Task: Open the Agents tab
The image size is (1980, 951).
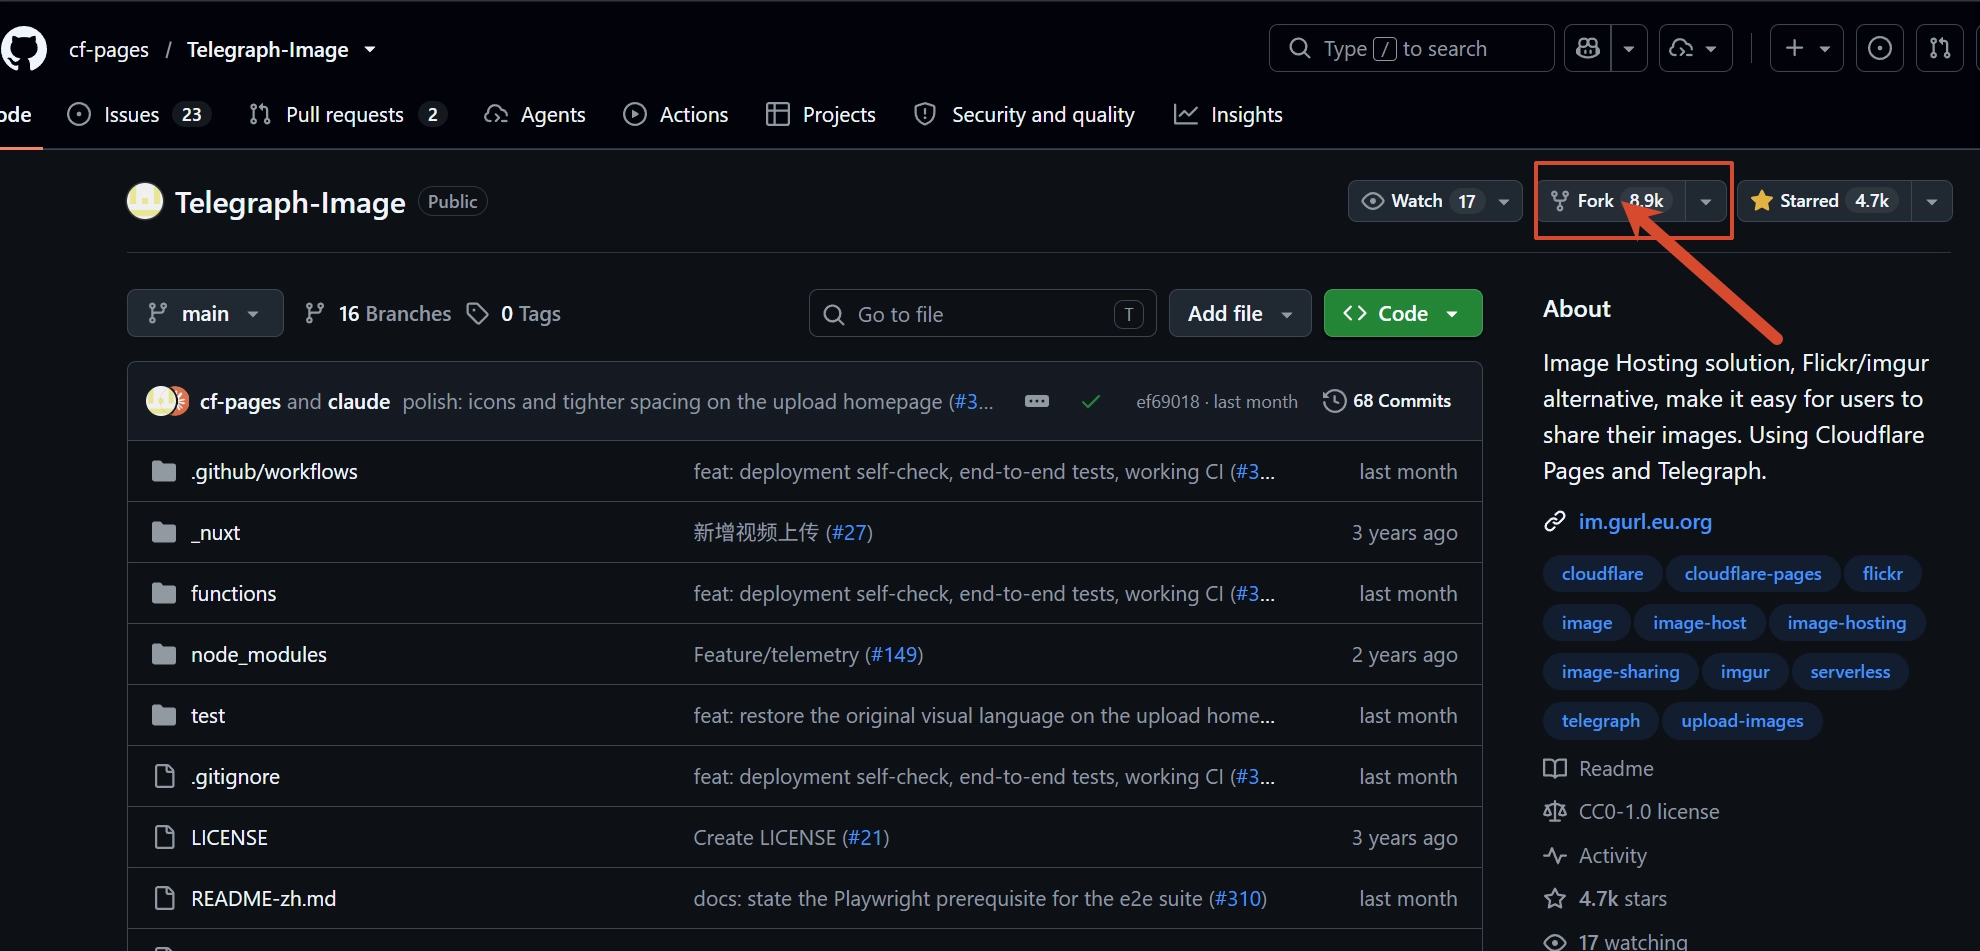Action: click(534, 114)
